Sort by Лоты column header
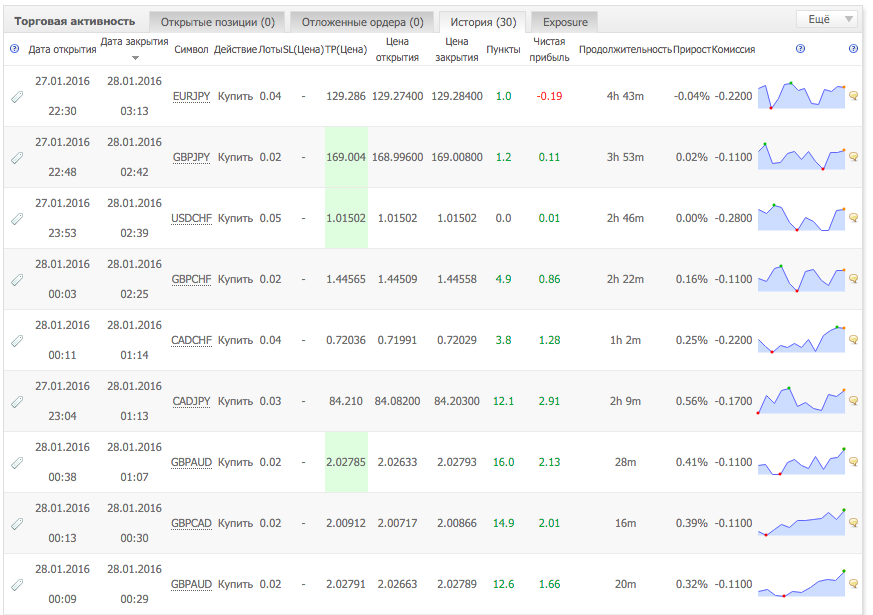Screen dimensions: 873x615 270,50
